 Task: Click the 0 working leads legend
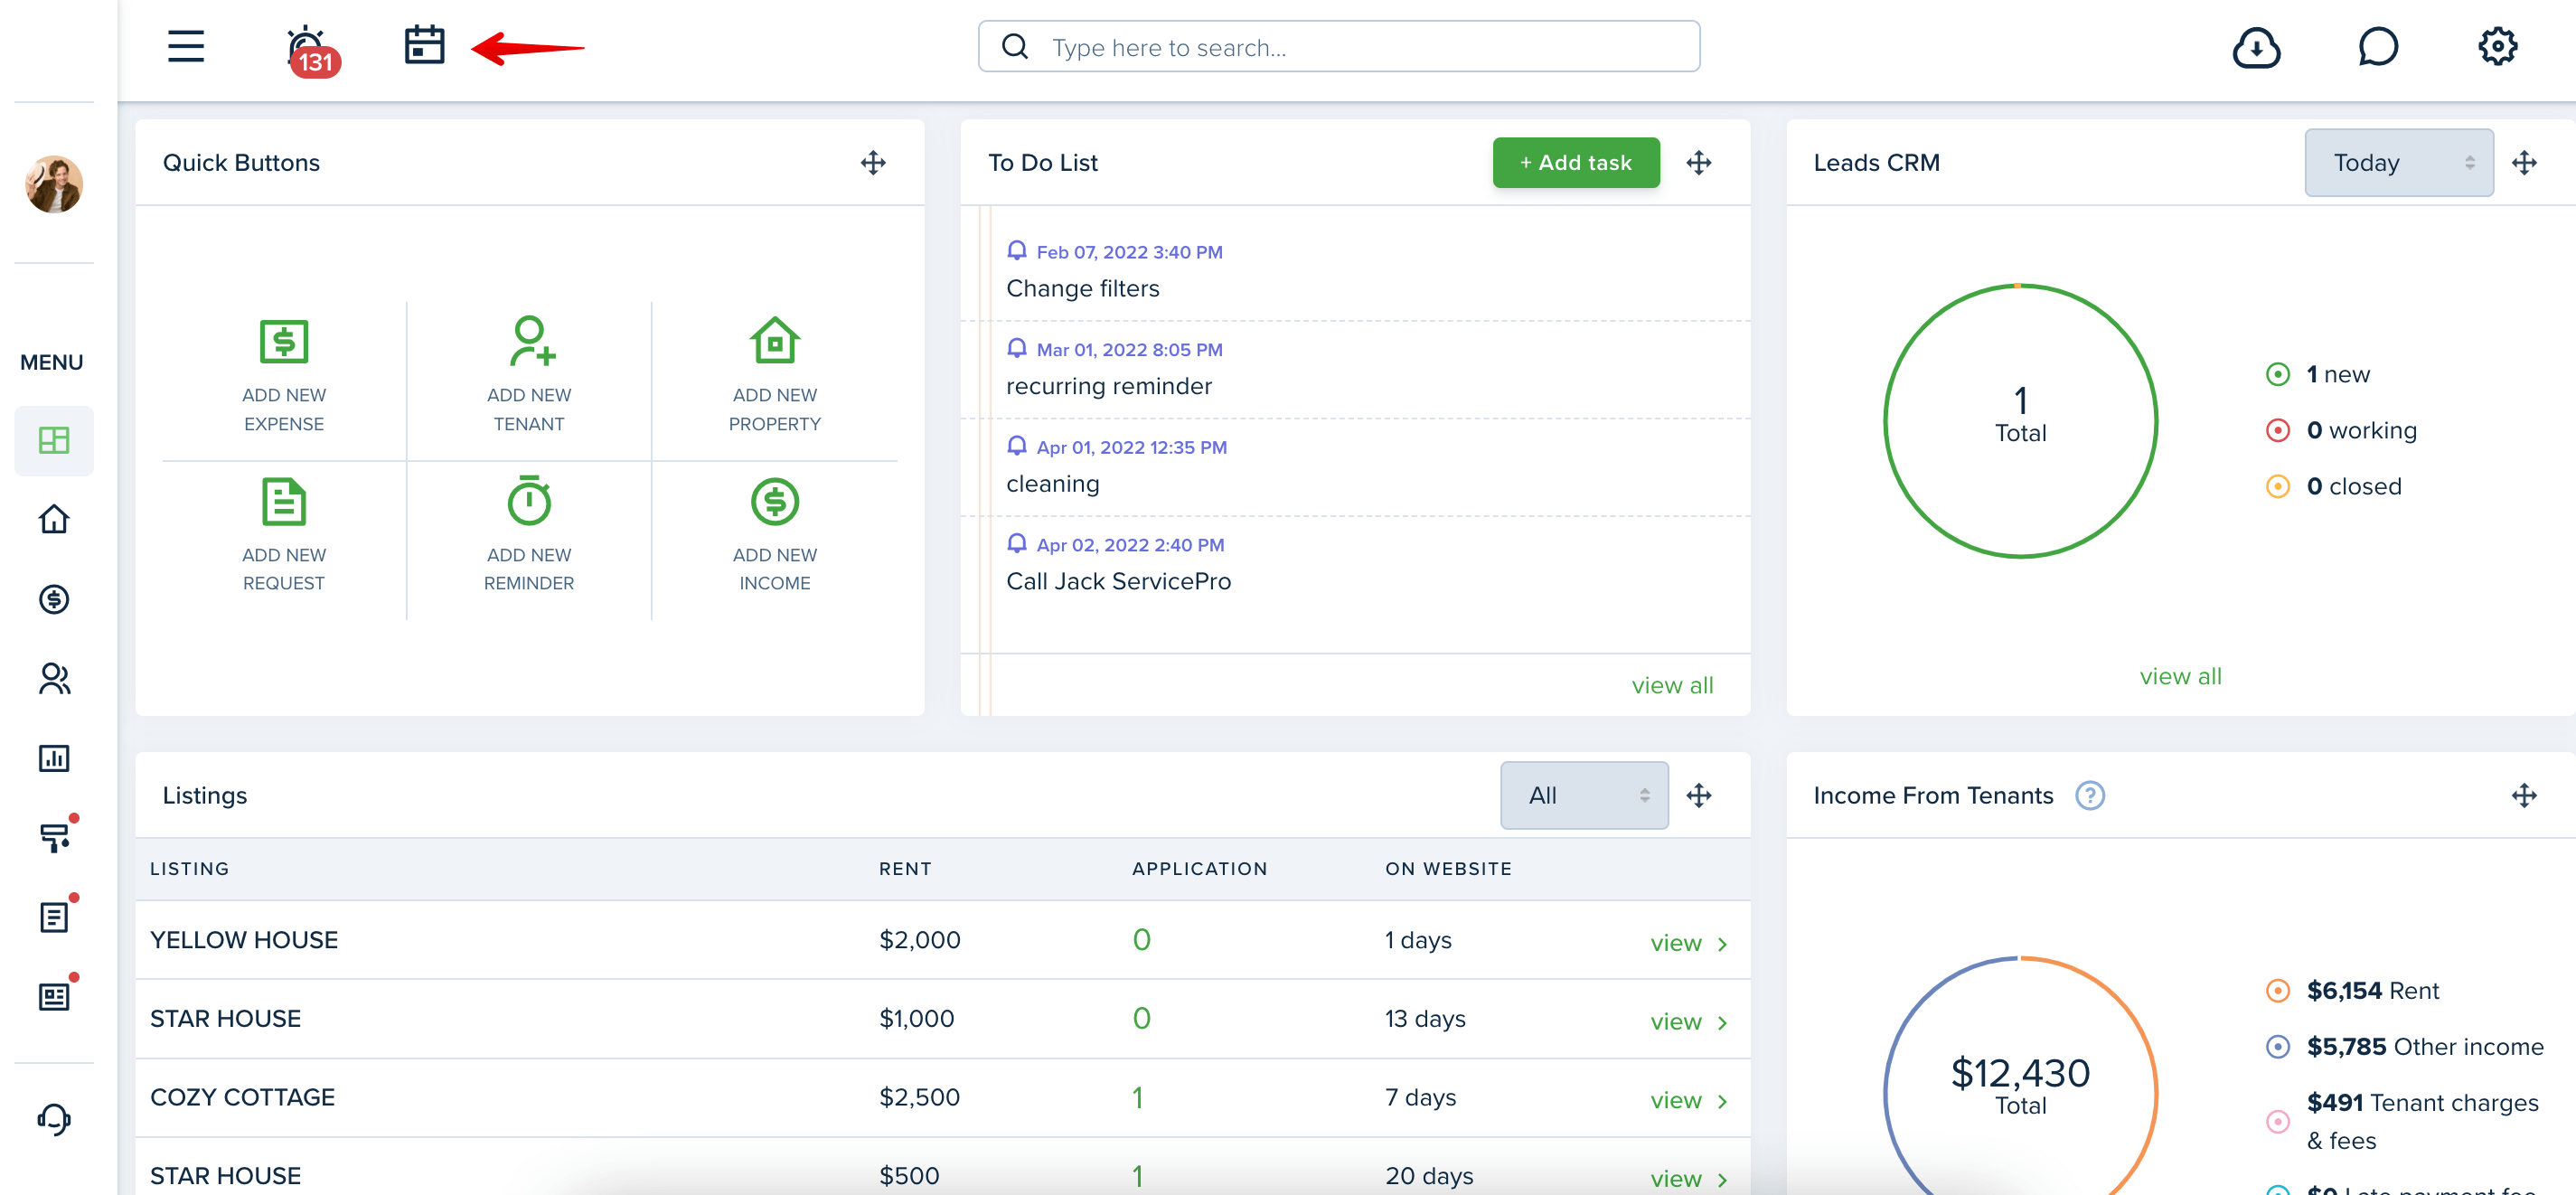(2340, 430)
